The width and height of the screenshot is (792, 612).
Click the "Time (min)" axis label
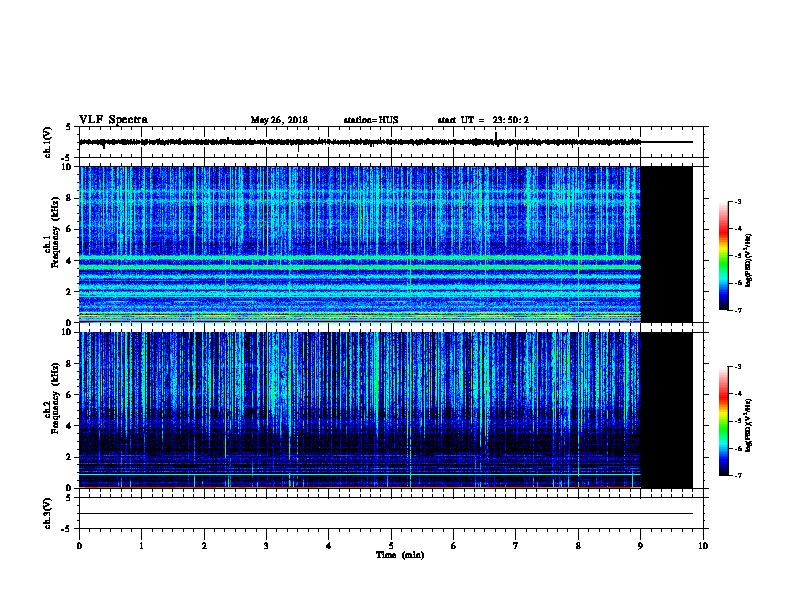click(400, 555)
